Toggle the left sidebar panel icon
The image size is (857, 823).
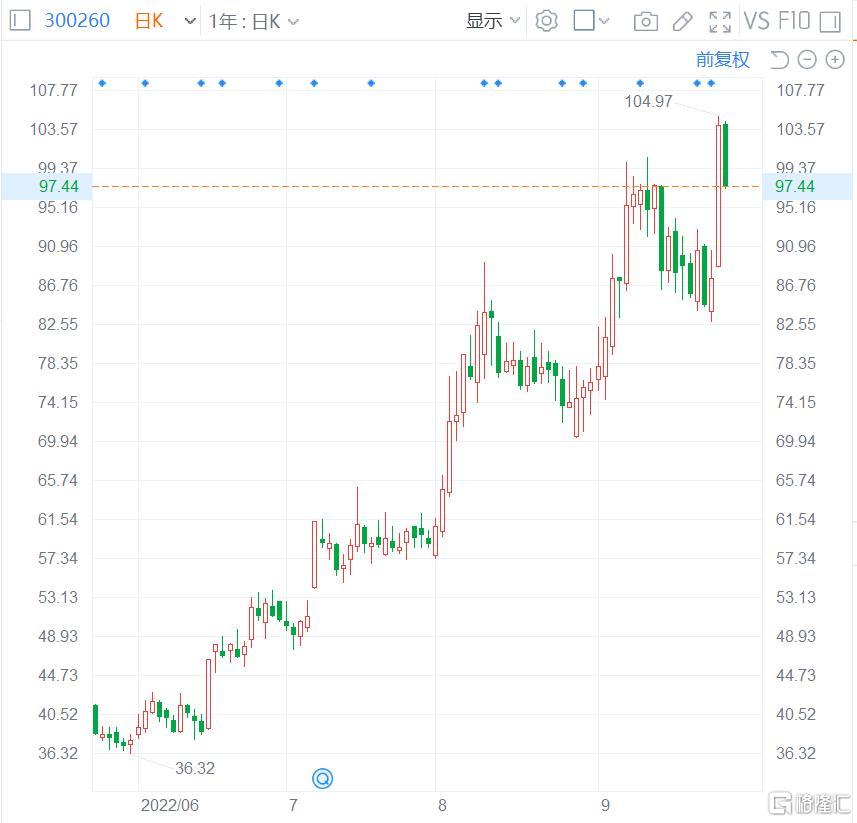pyautogui.click(x=20, y=21)
